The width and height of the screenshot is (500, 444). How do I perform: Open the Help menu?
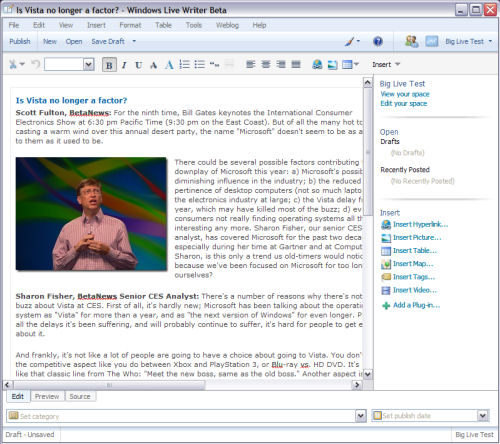259,25
